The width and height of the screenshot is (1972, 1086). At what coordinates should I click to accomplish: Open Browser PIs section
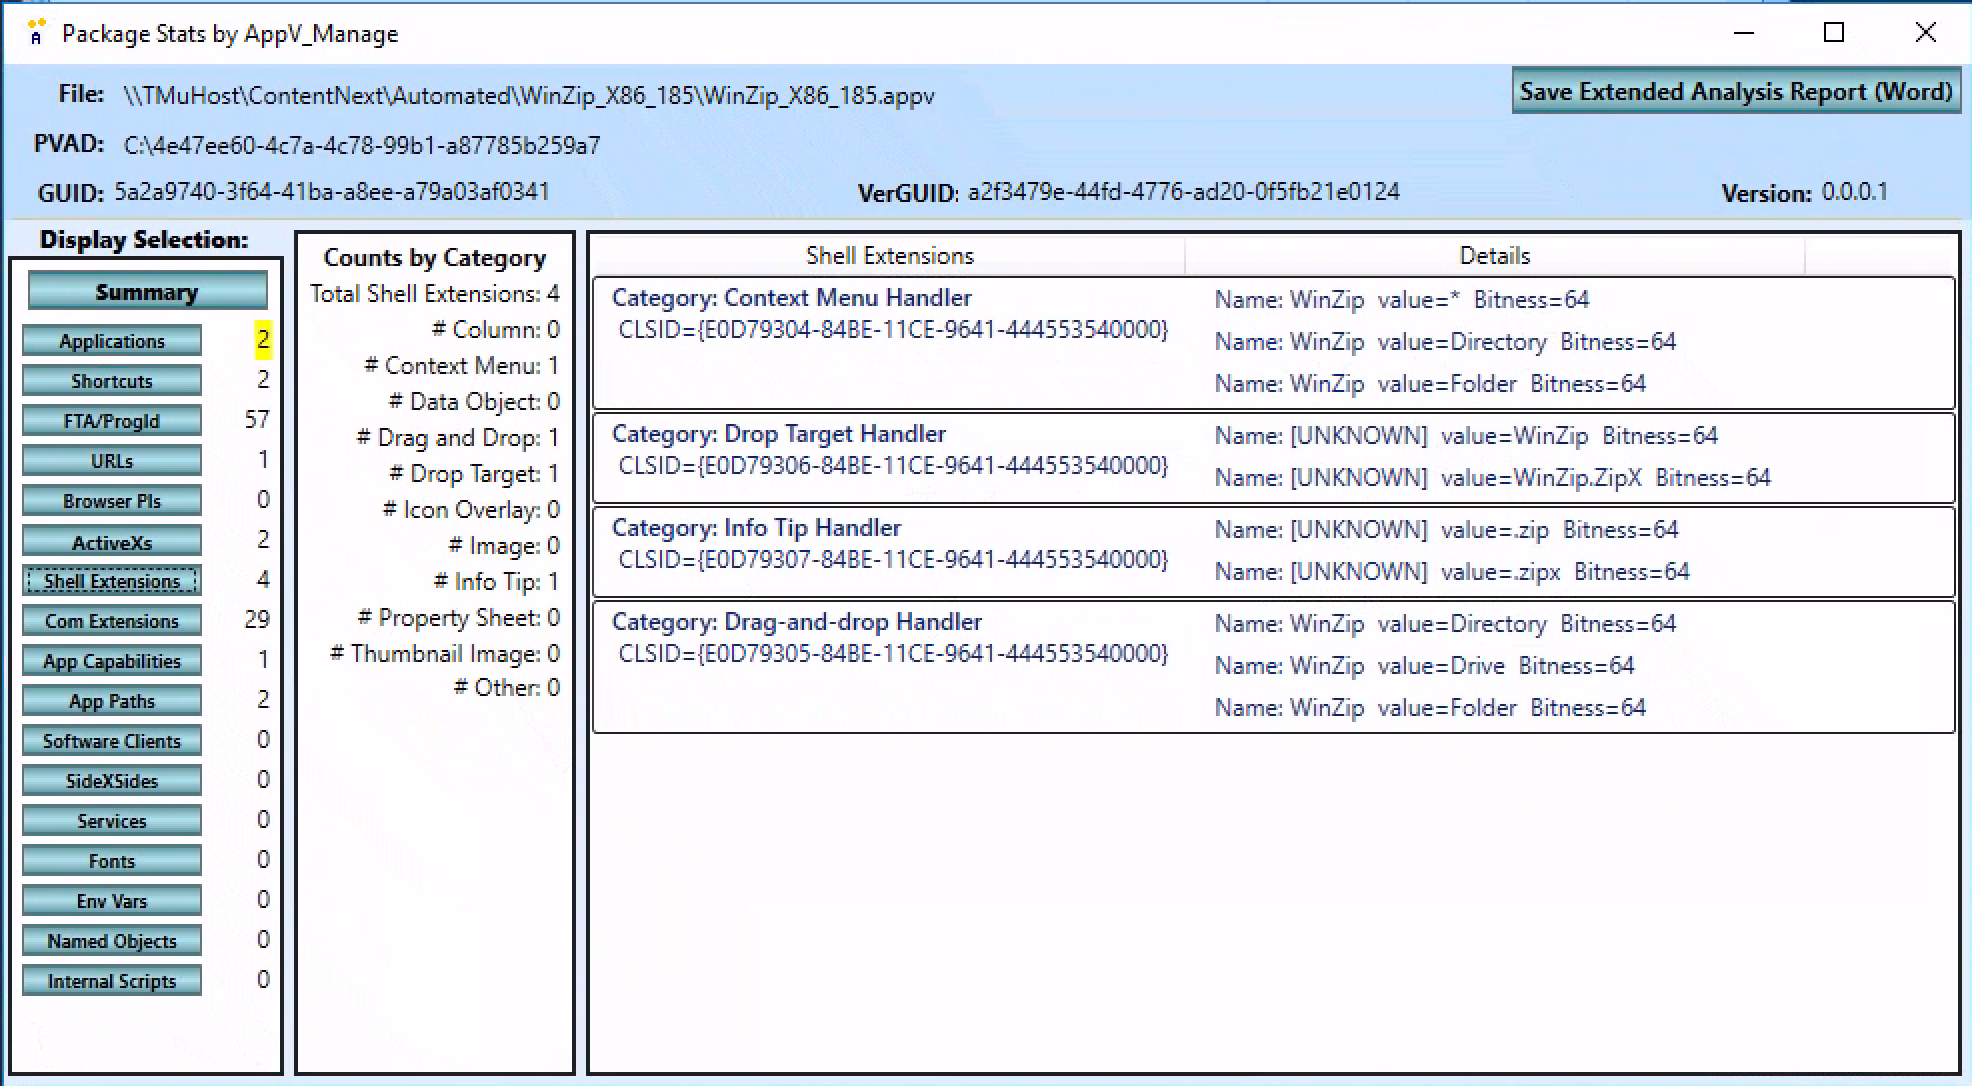[x=112, y=501]
